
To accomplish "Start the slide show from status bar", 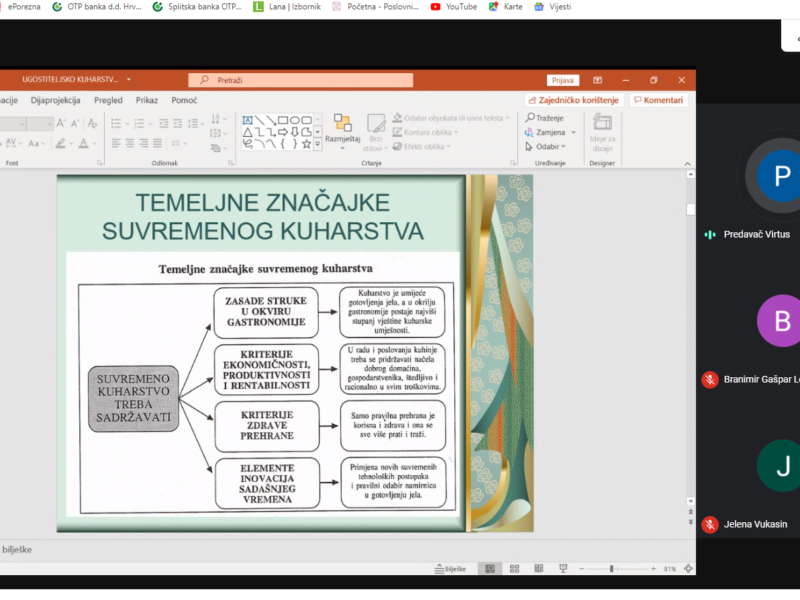I will coord(563,568).
